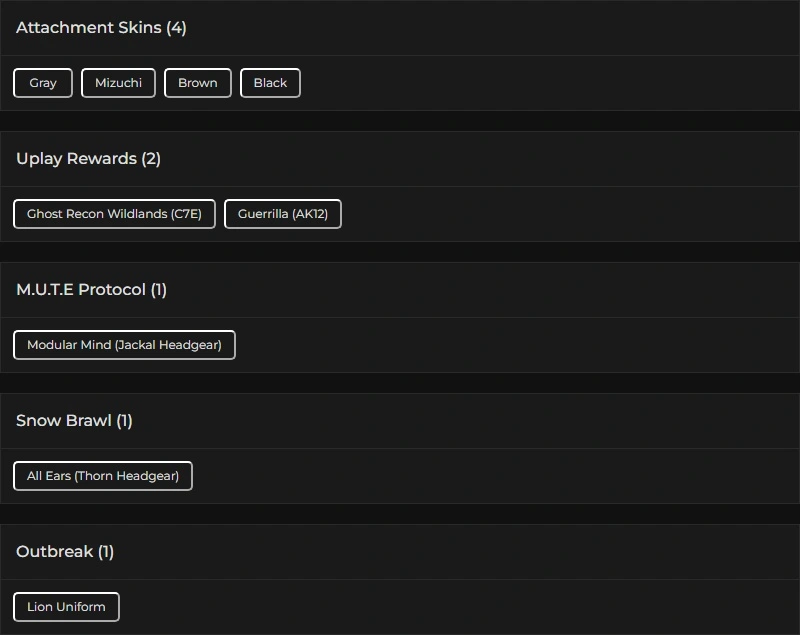Select the Gray attachment skin tag
The height and width of the screenshot is (635, 800).
coord(43,83)
